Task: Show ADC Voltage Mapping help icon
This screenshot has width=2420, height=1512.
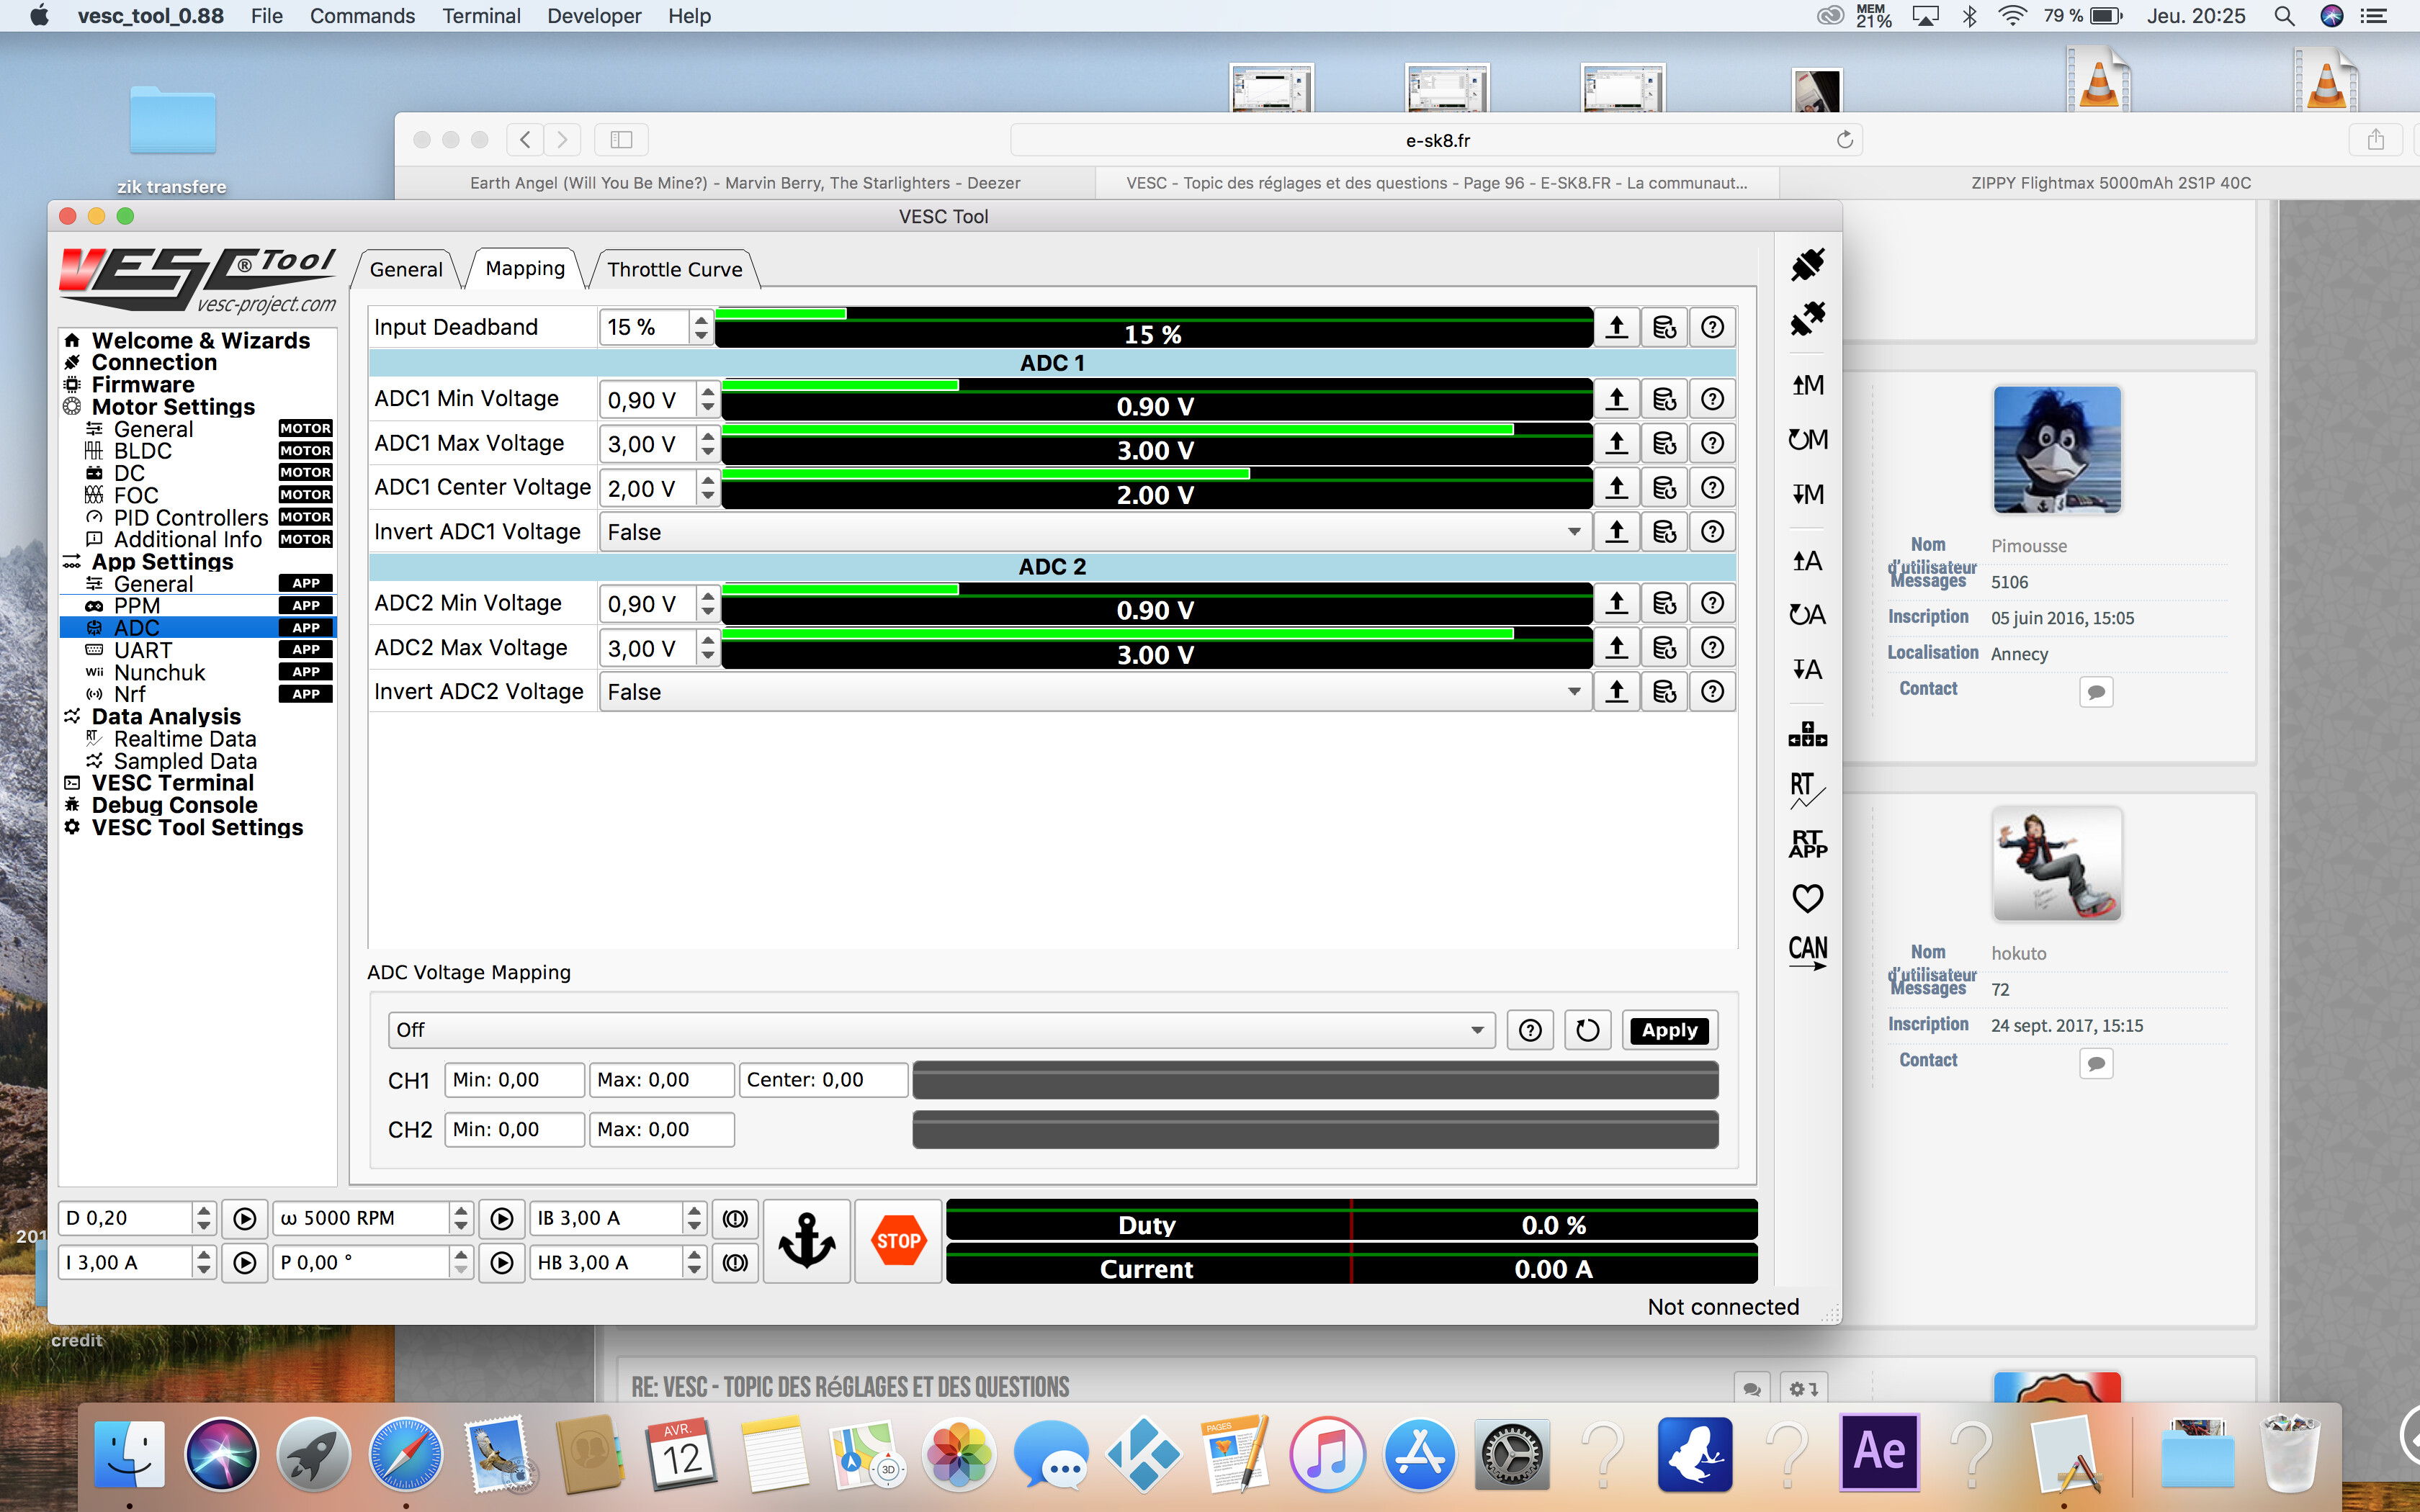Action: [x=1530, y=1030]
